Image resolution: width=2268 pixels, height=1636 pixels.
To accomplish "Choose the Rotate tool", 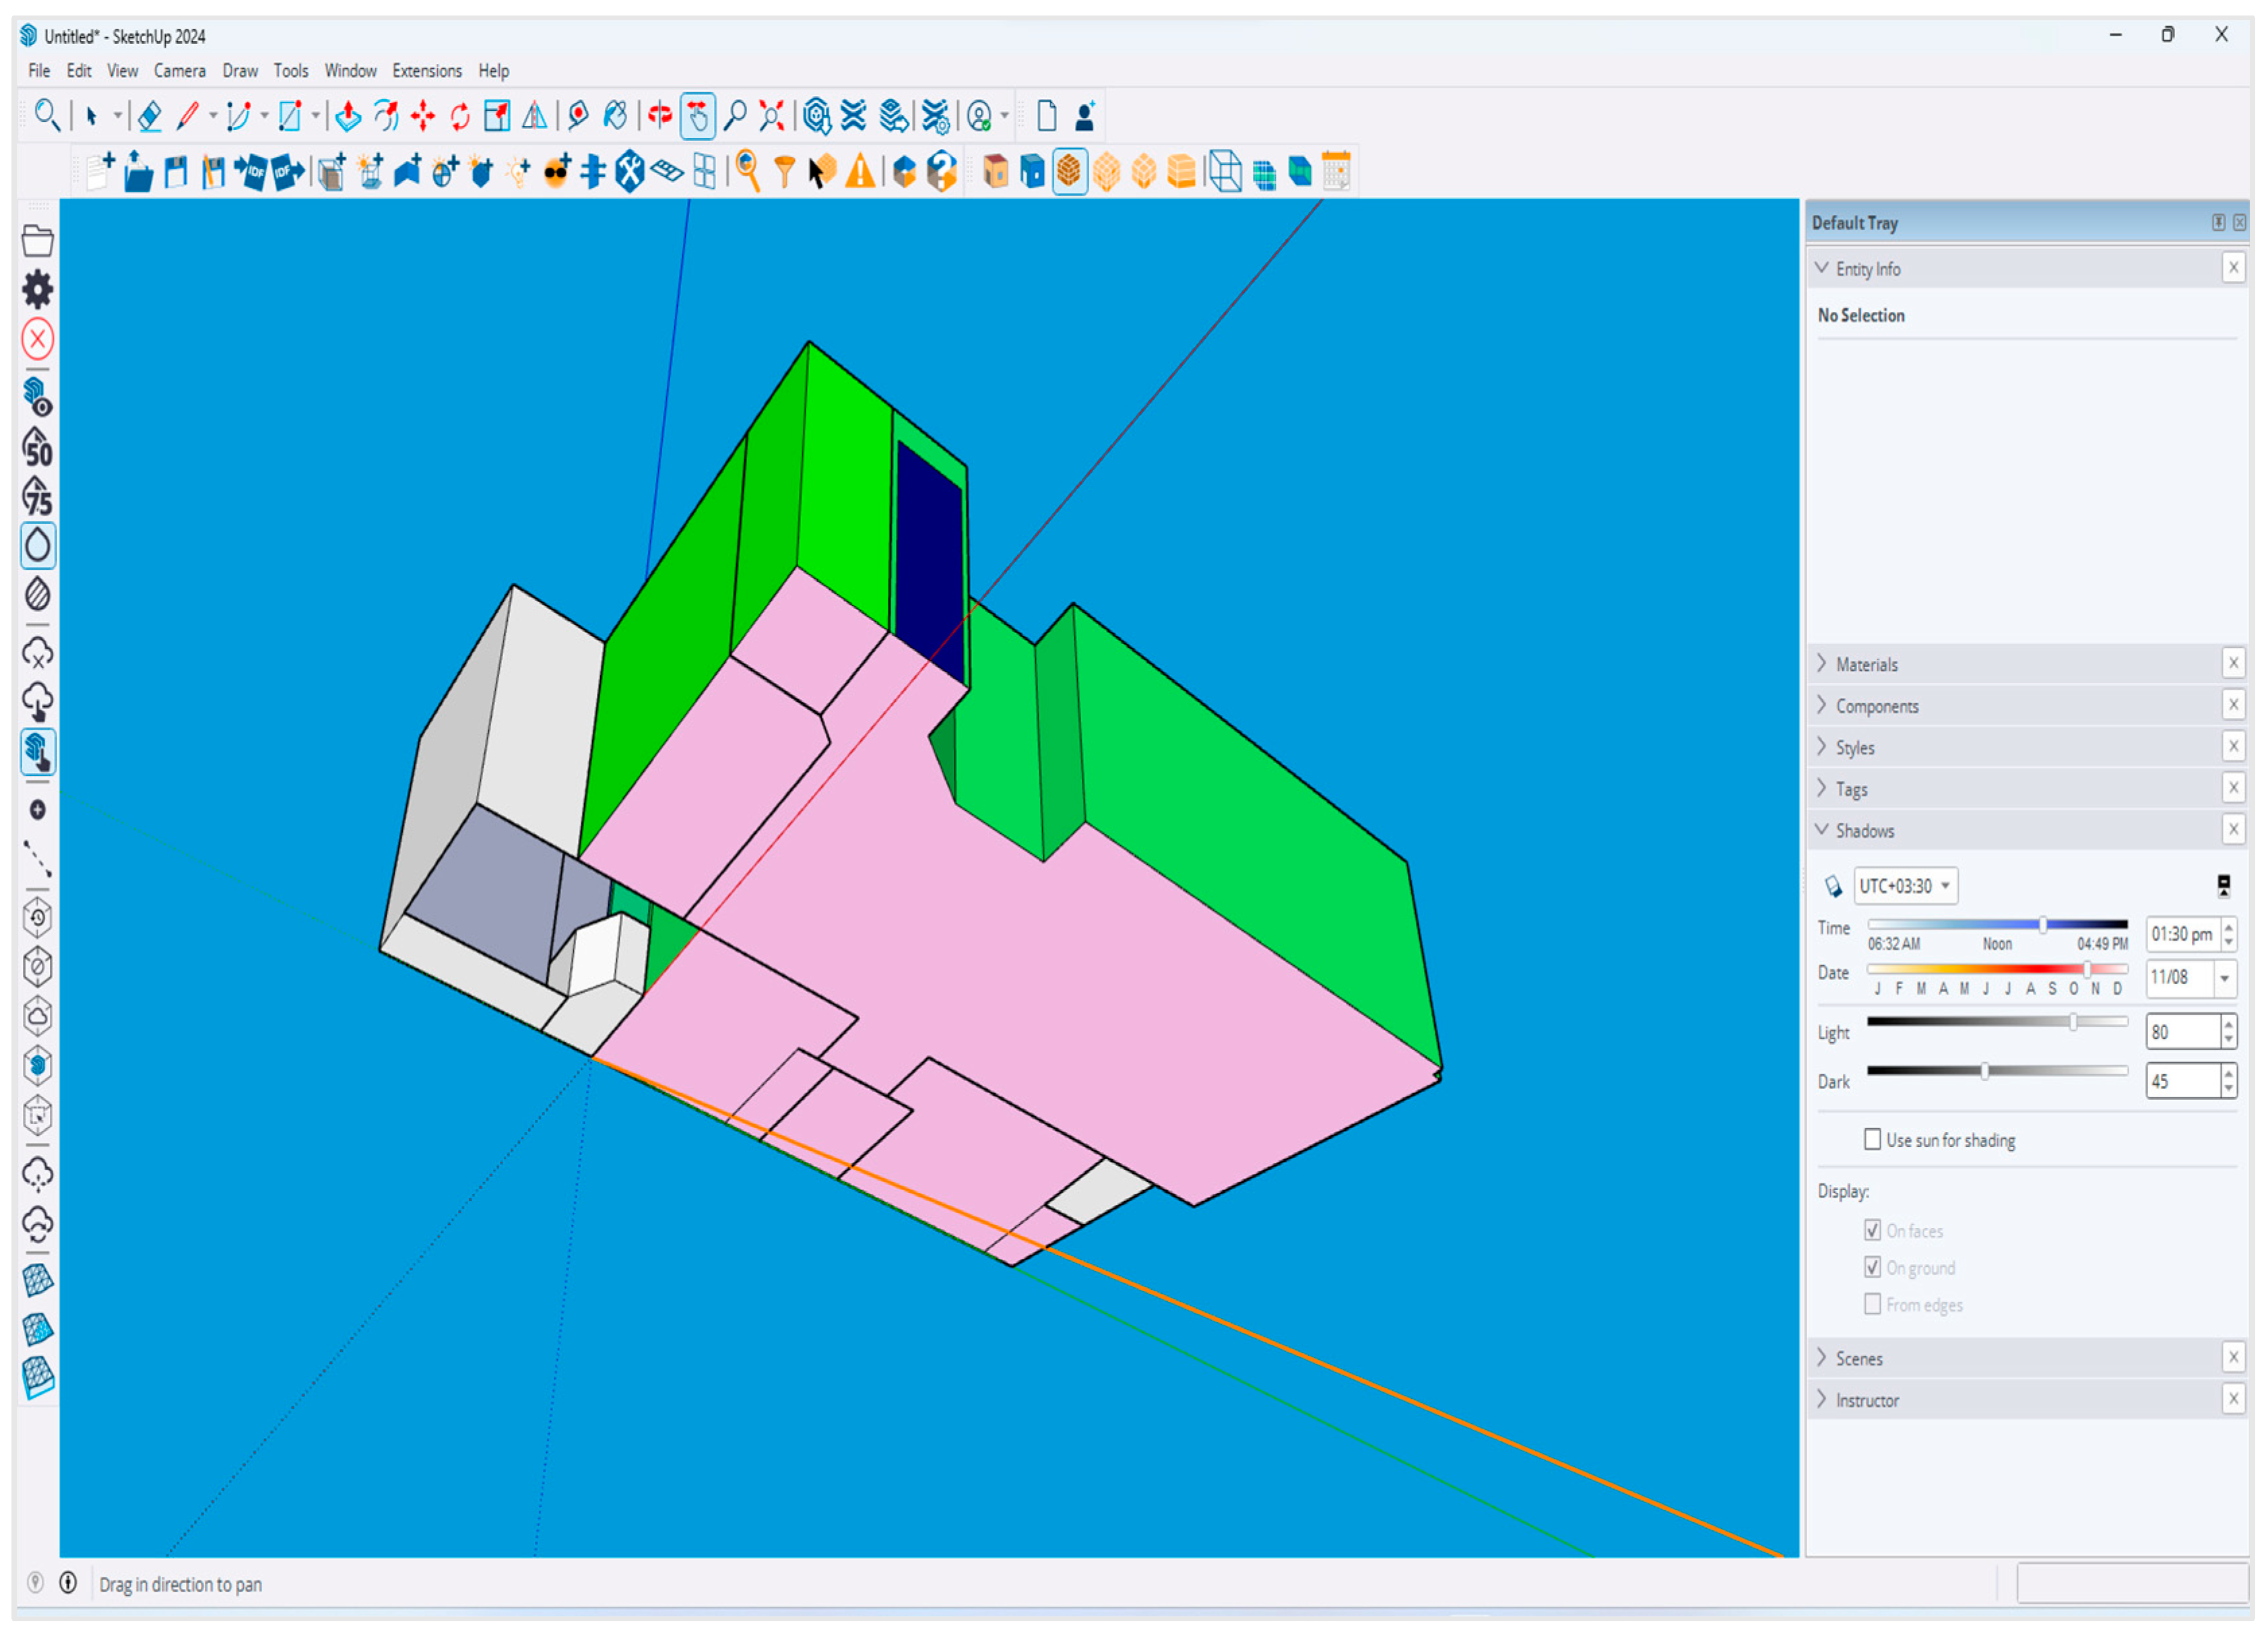I will point(459,117).
